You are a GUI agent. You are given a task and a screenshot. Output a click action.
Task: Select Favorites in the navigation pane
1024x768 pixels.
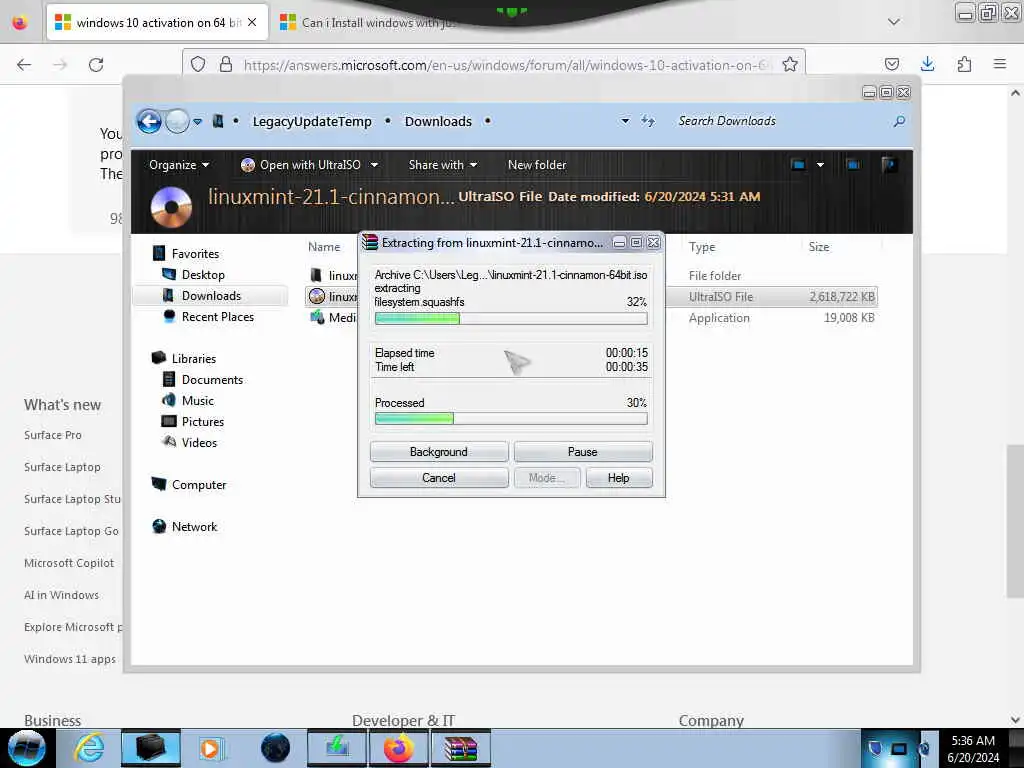pyautogui.click(x=195, y=253)
